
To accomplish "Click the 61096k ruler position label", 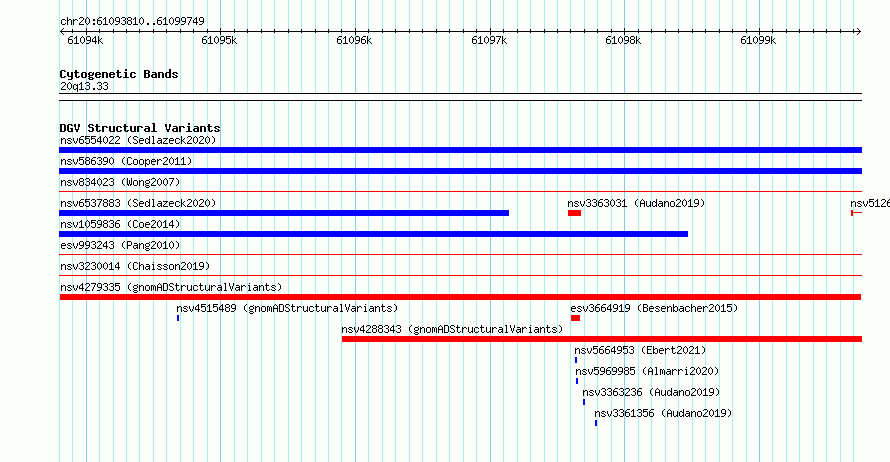I will pos(354,40).
